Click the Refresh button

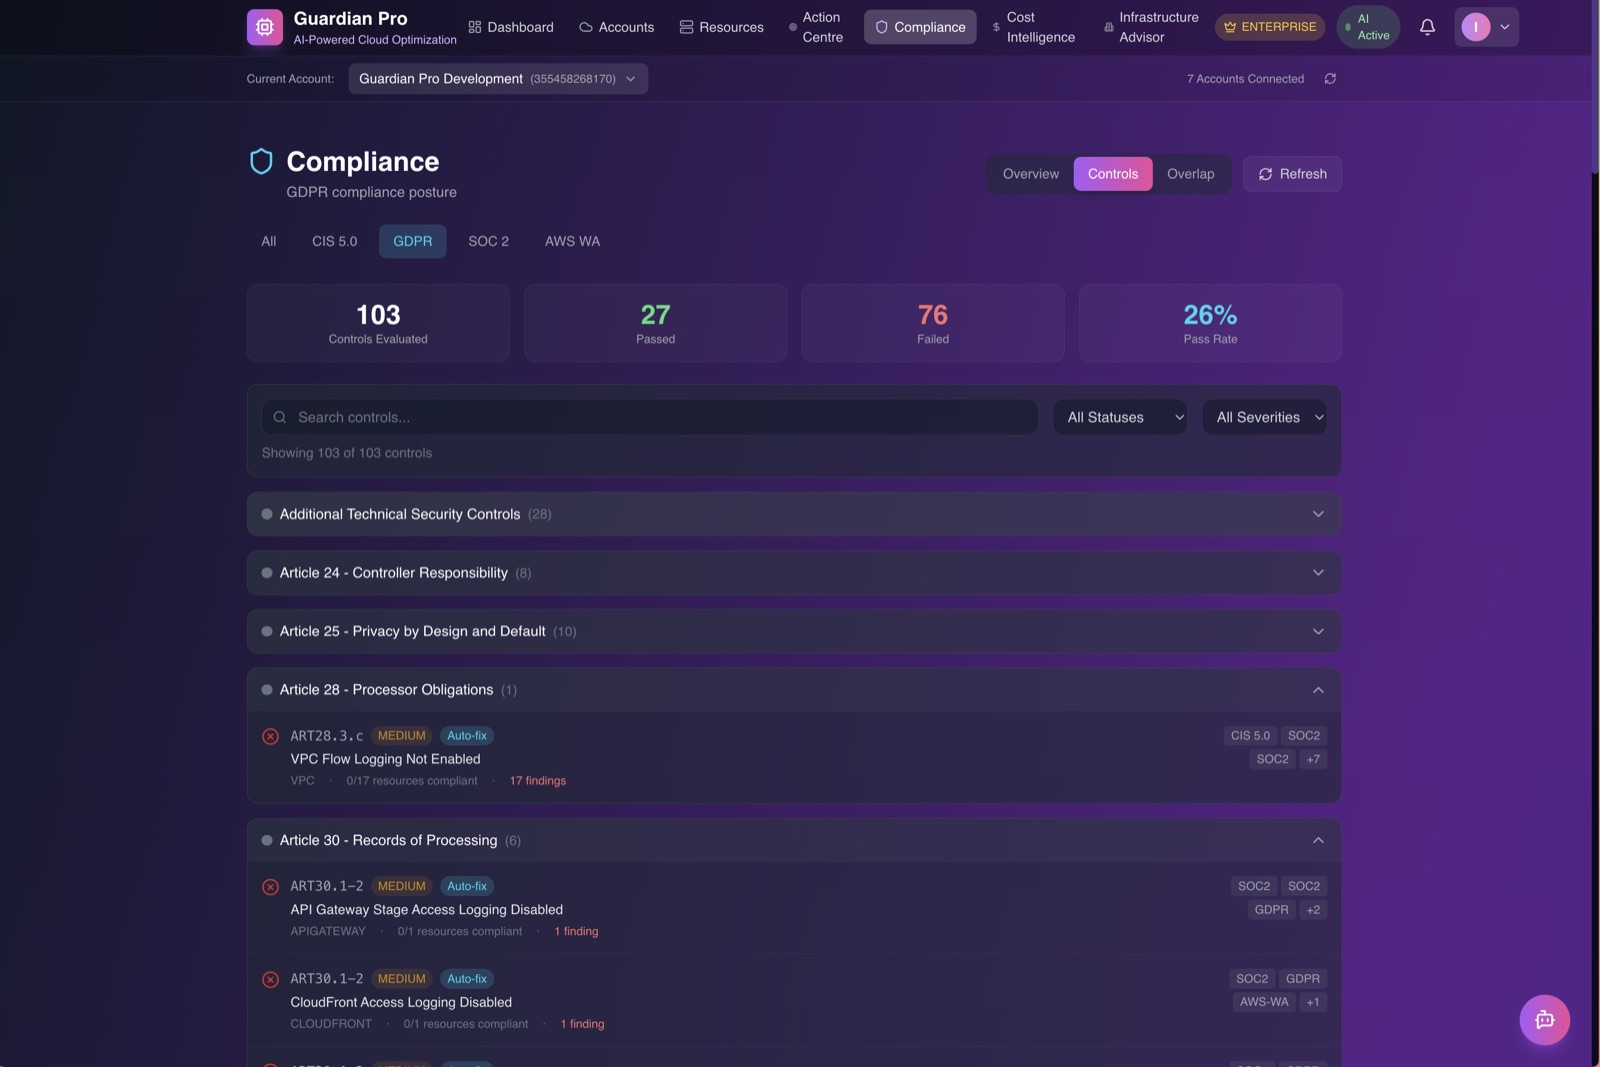click(x=1292, y=174)
